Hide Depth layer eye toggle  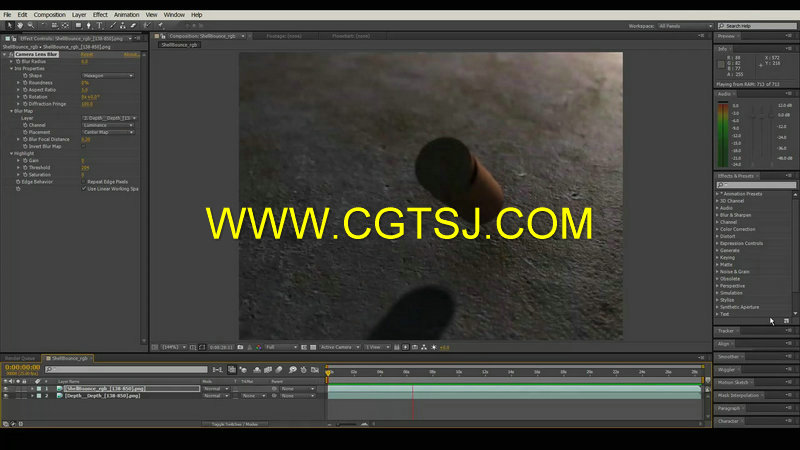point(6,396)
